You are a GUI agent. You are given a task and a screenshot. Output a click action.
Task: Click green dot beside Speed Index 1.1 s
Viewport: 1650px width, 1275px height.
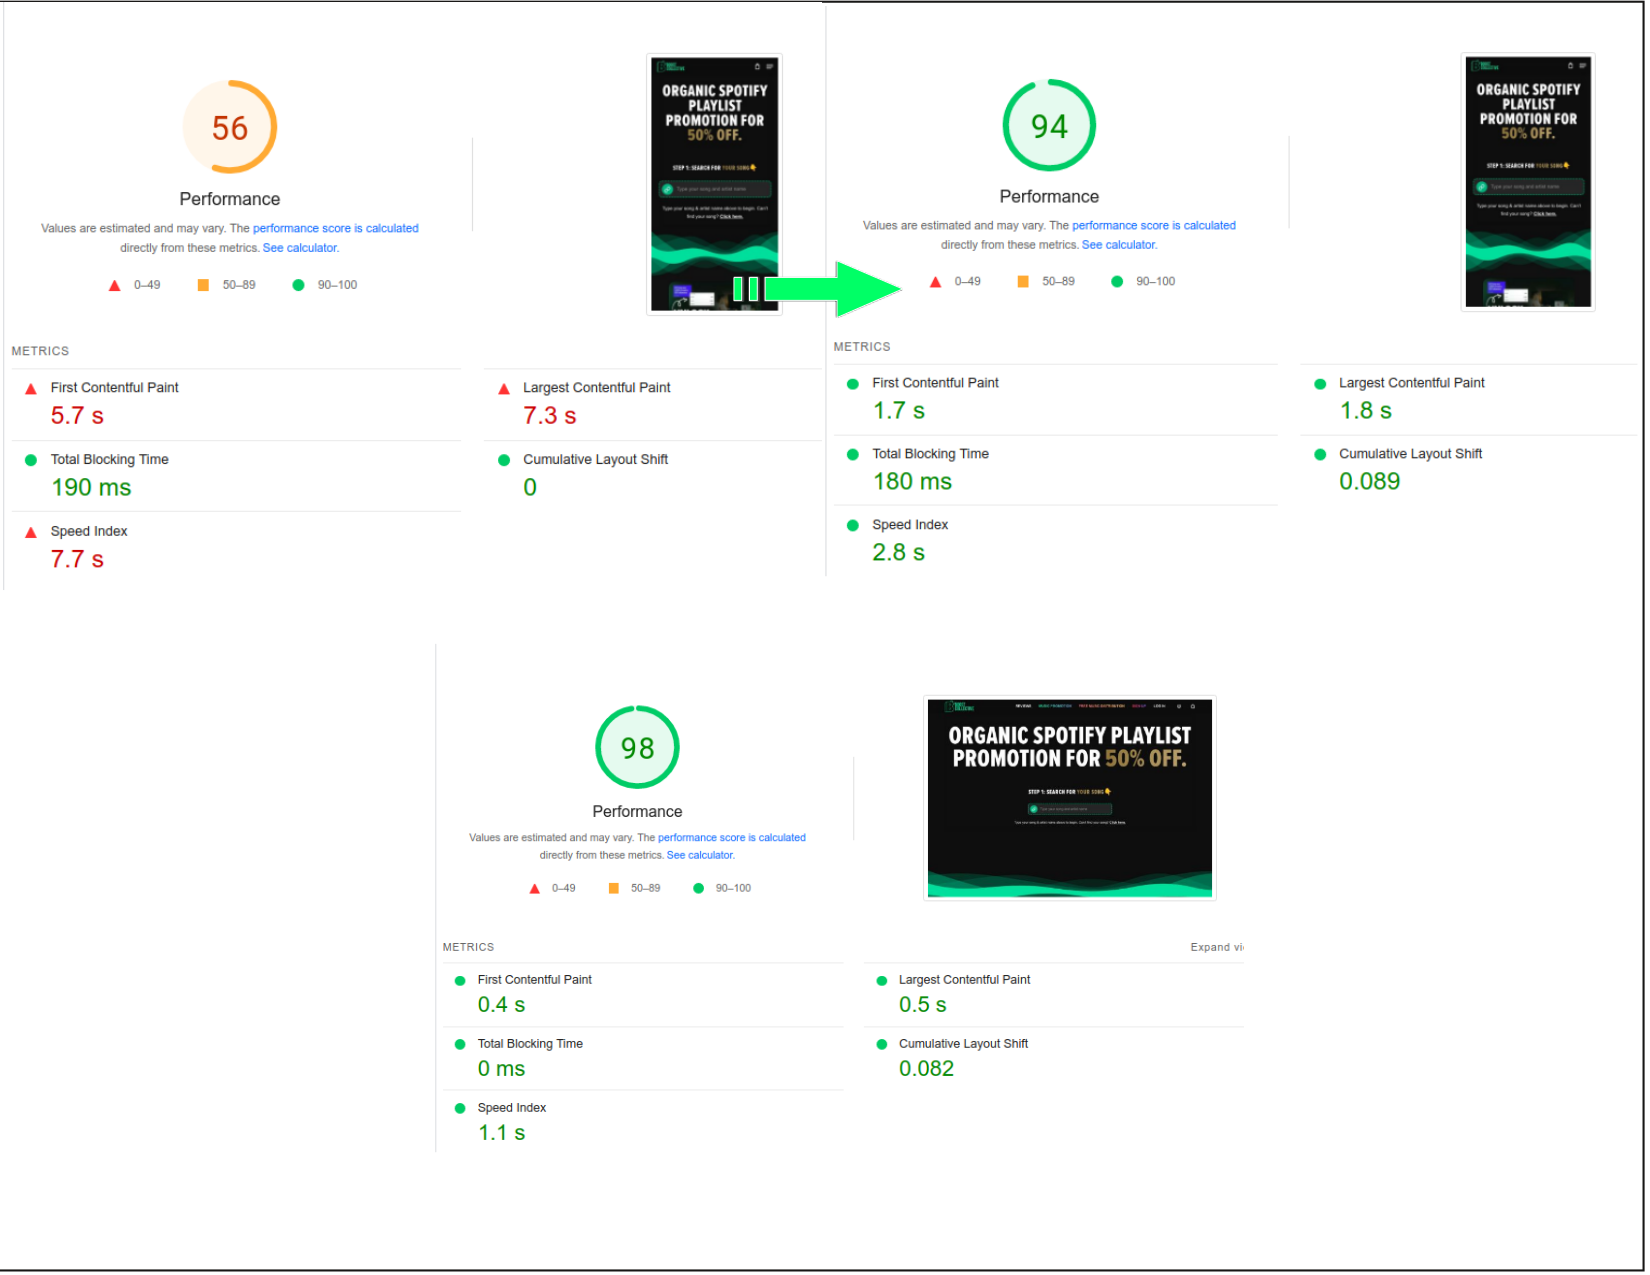(460, 1108)
